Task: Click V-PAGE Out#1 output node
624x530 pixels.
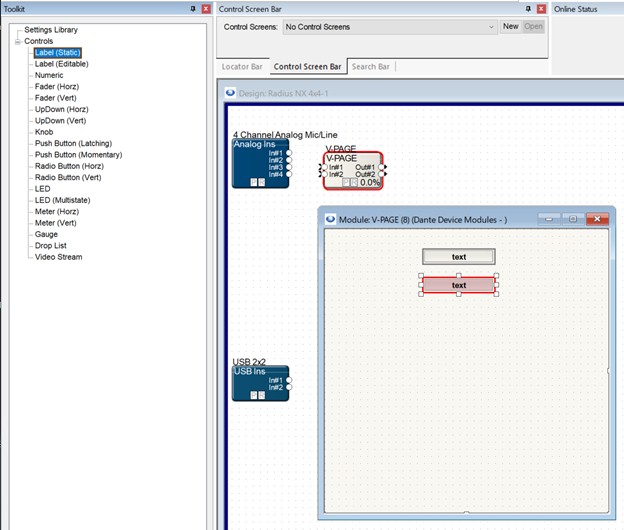Action: (x=381, y=167)
